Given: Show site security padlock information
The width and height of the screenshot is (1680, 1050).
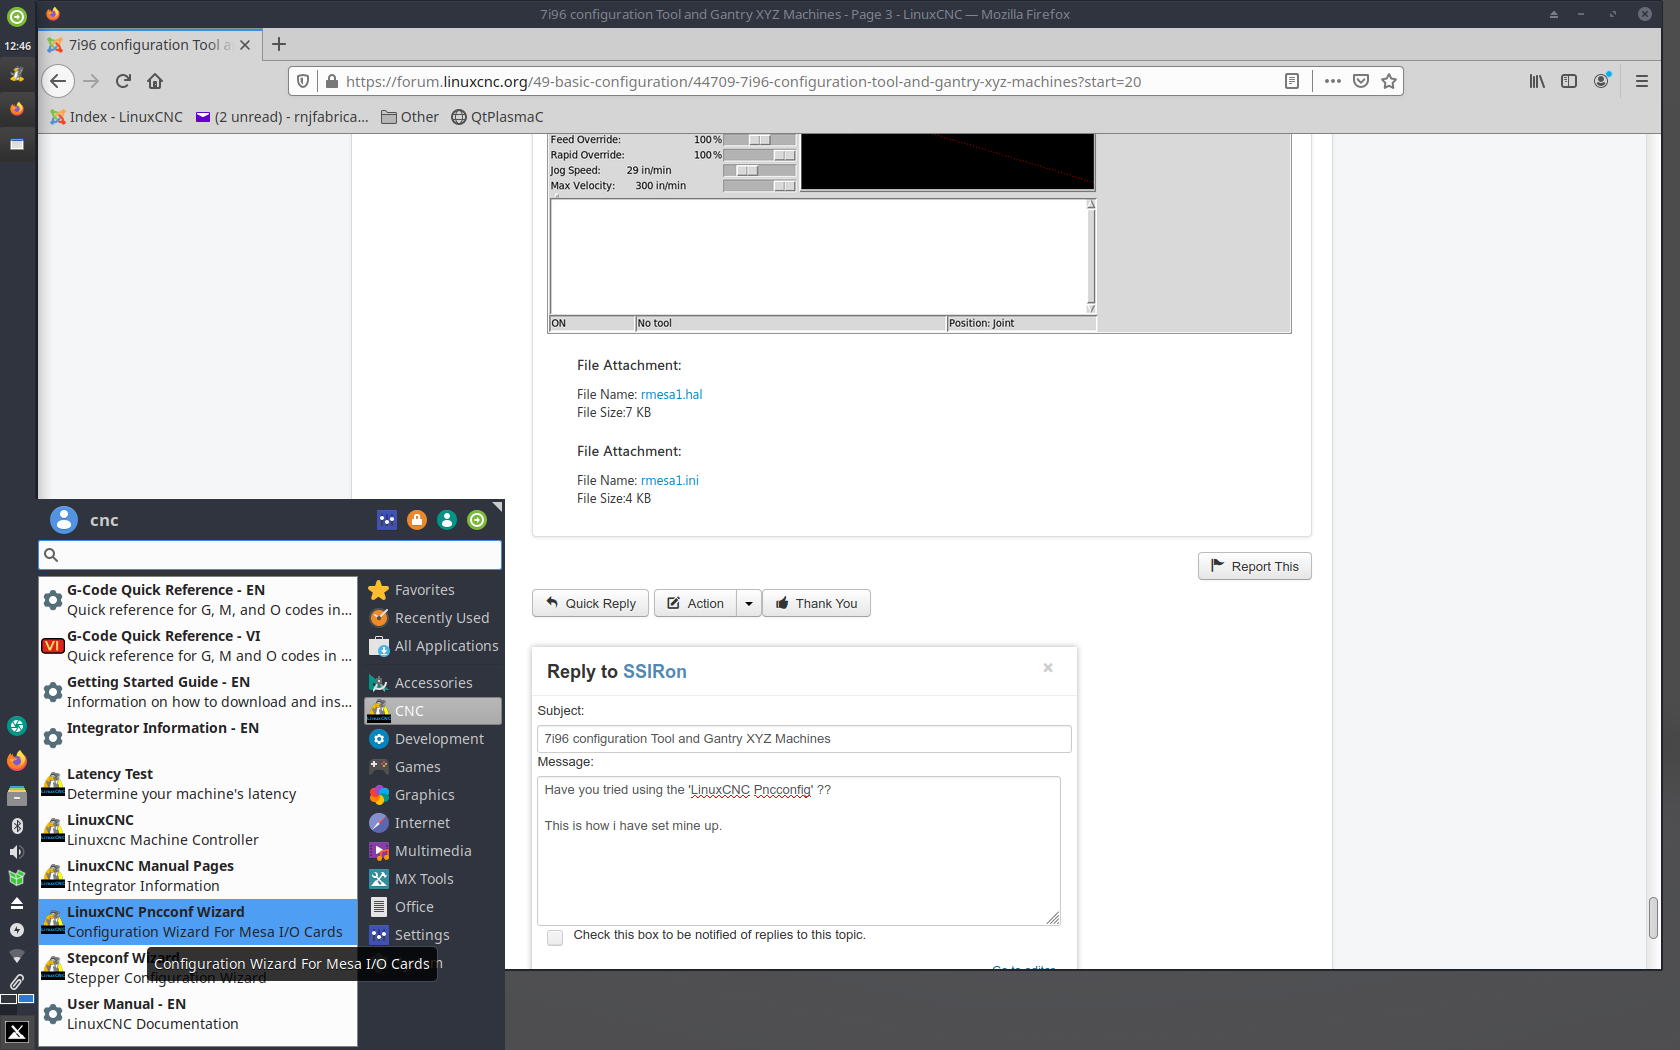Looking at the screenshot, I should (x=331, y=81).
